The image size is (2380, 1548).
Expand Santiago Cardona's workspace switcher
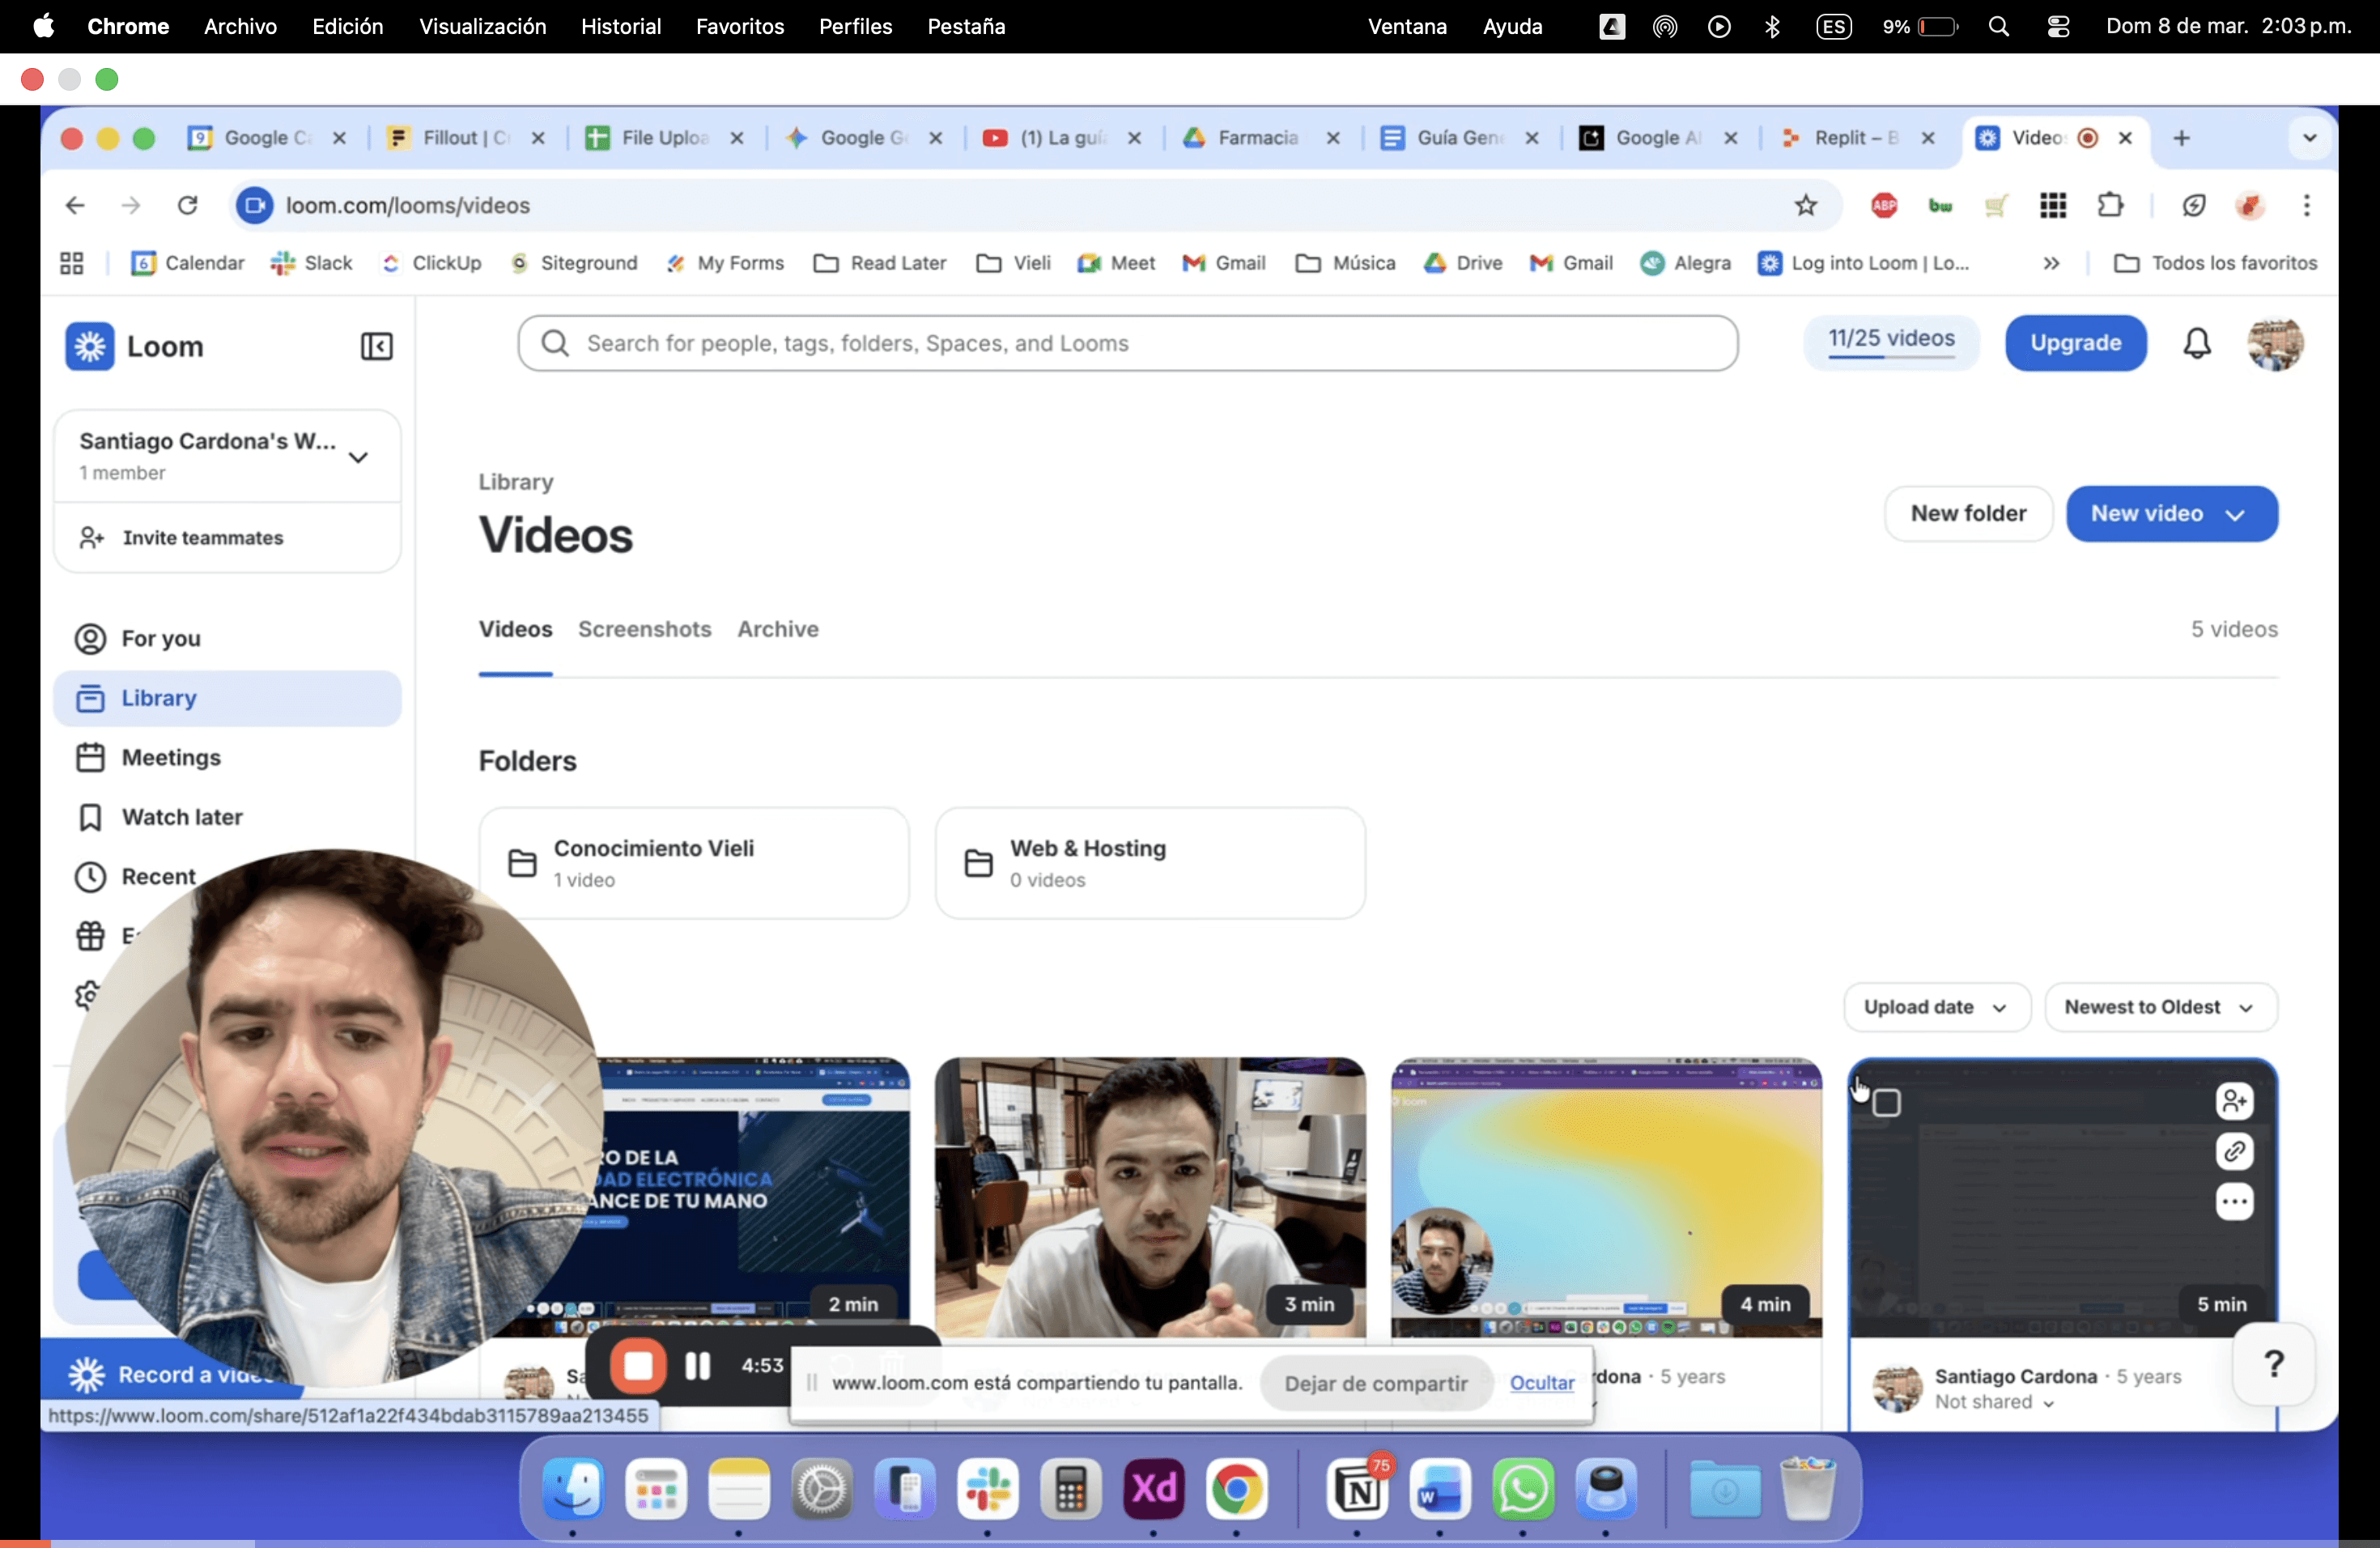point(358,457)
